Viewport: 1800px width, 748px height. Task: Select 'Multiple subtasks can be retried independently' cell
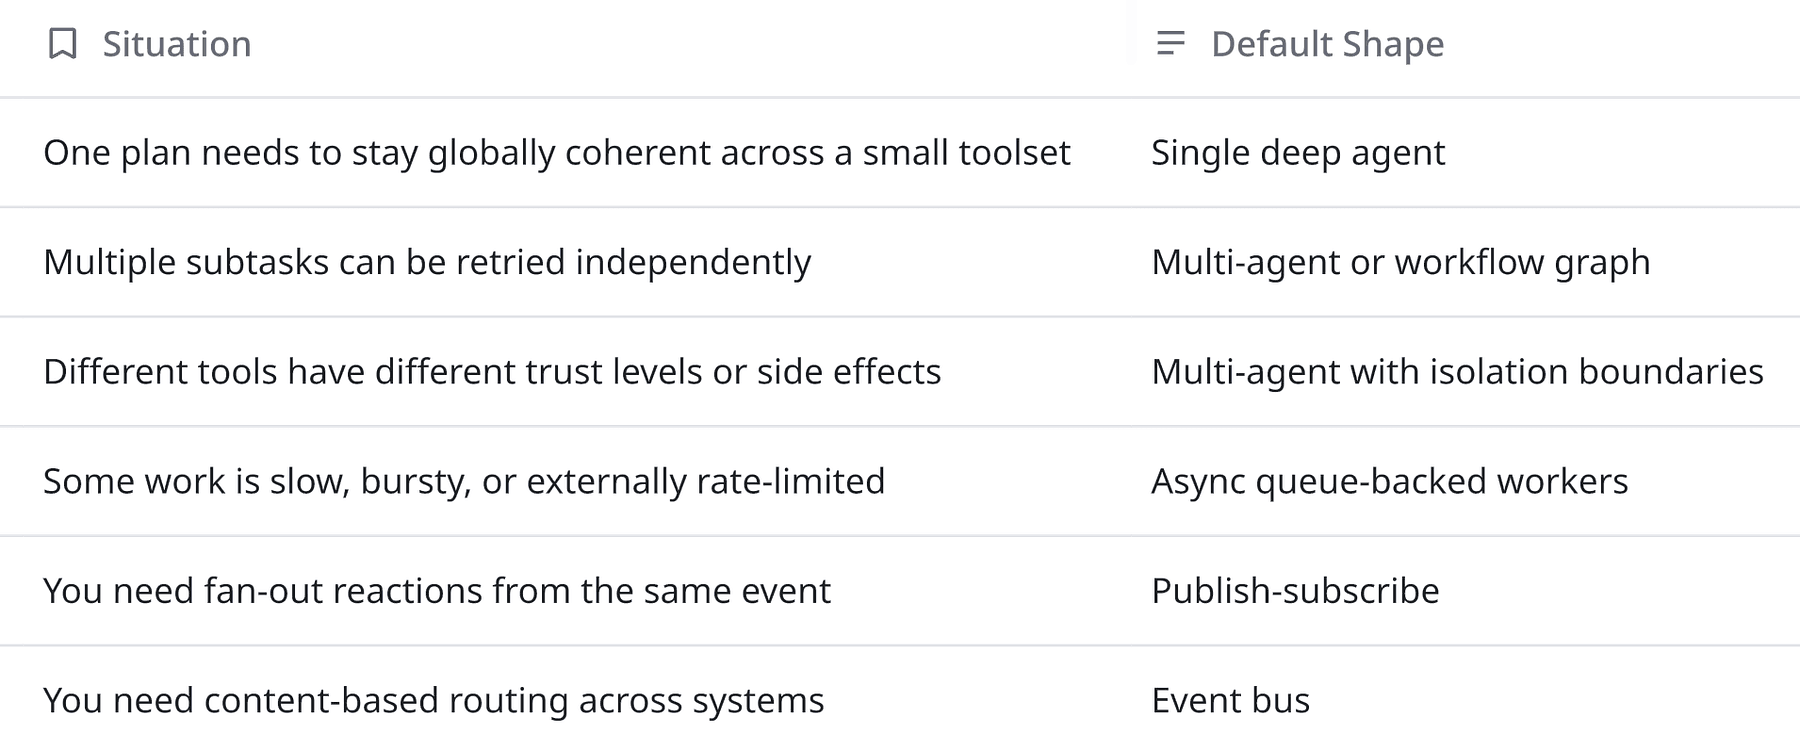[x=427, y=262]
